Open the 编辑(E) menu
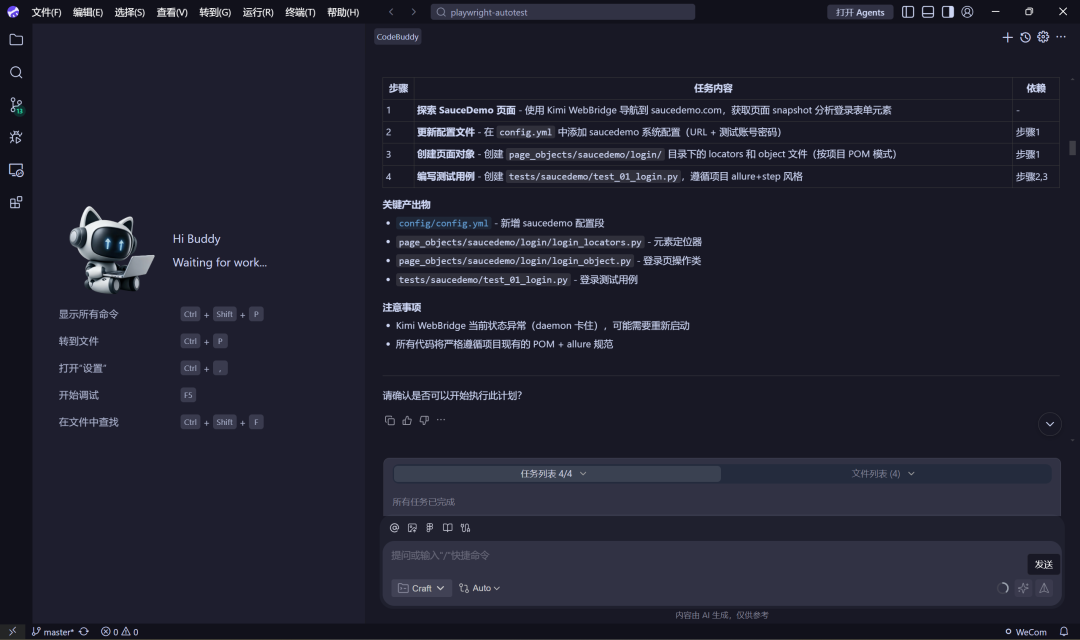This screenshot has height=640, width=1080. point(88,12)
